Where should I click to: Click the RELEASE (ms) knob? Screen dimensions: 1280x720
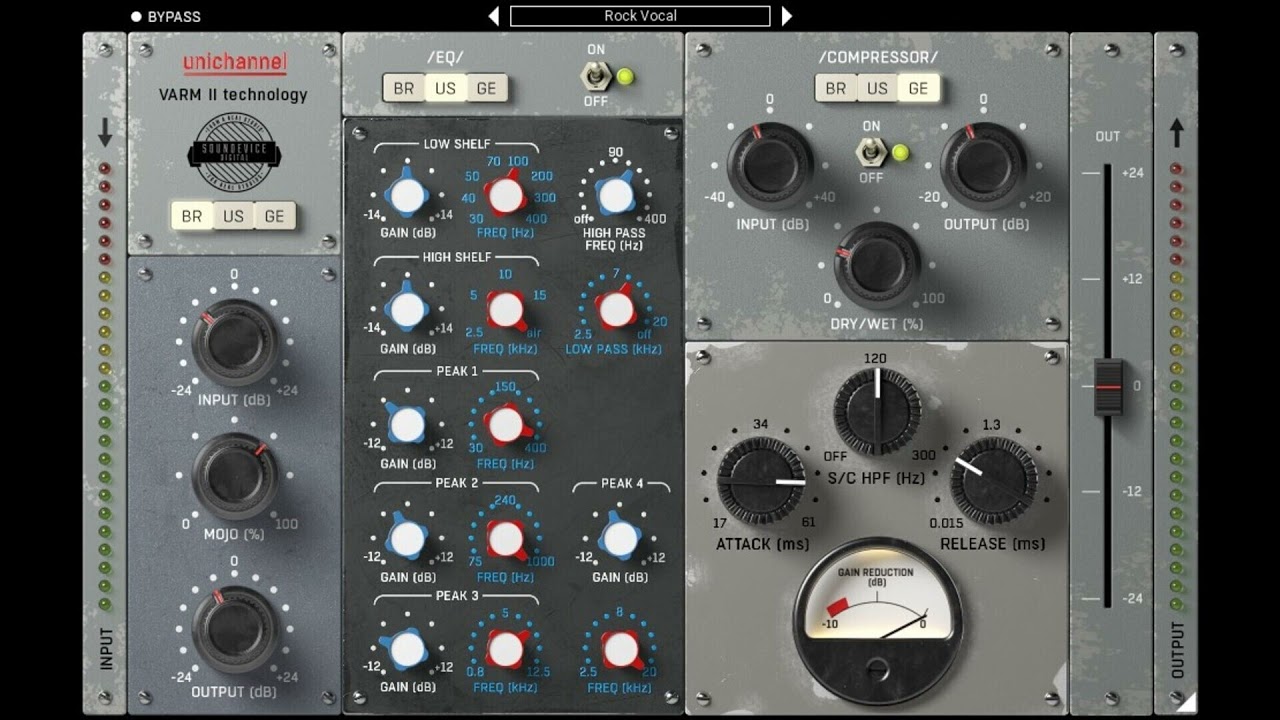(x=993, y=481)
